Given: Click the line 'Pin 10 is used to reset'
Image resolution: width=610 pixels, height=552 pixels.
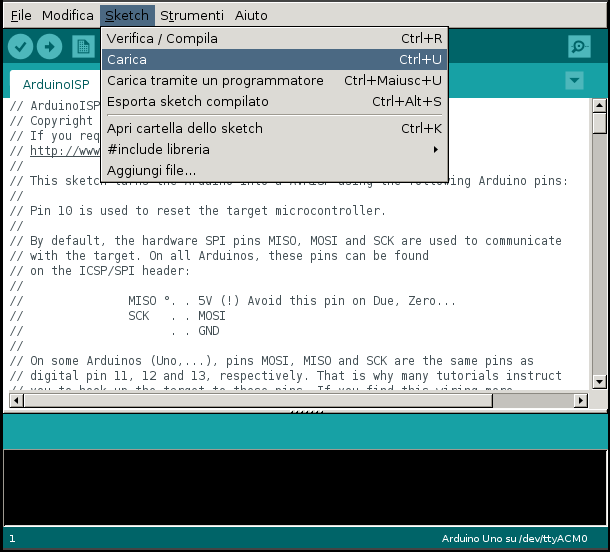Looking at the screenshot, I should click(198, 211).
